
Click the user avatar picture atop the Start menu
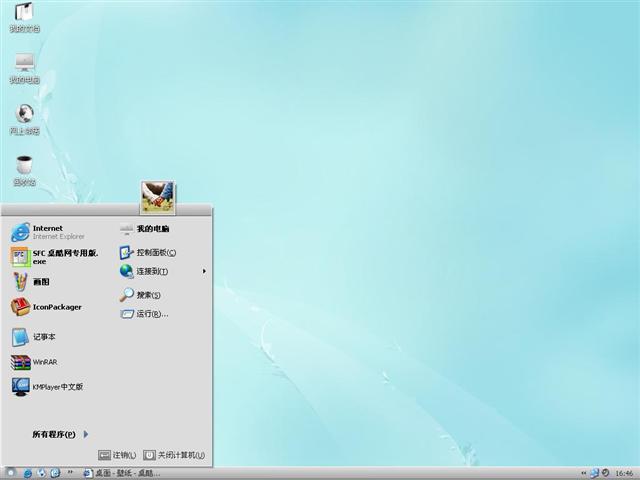pos(158,197)
